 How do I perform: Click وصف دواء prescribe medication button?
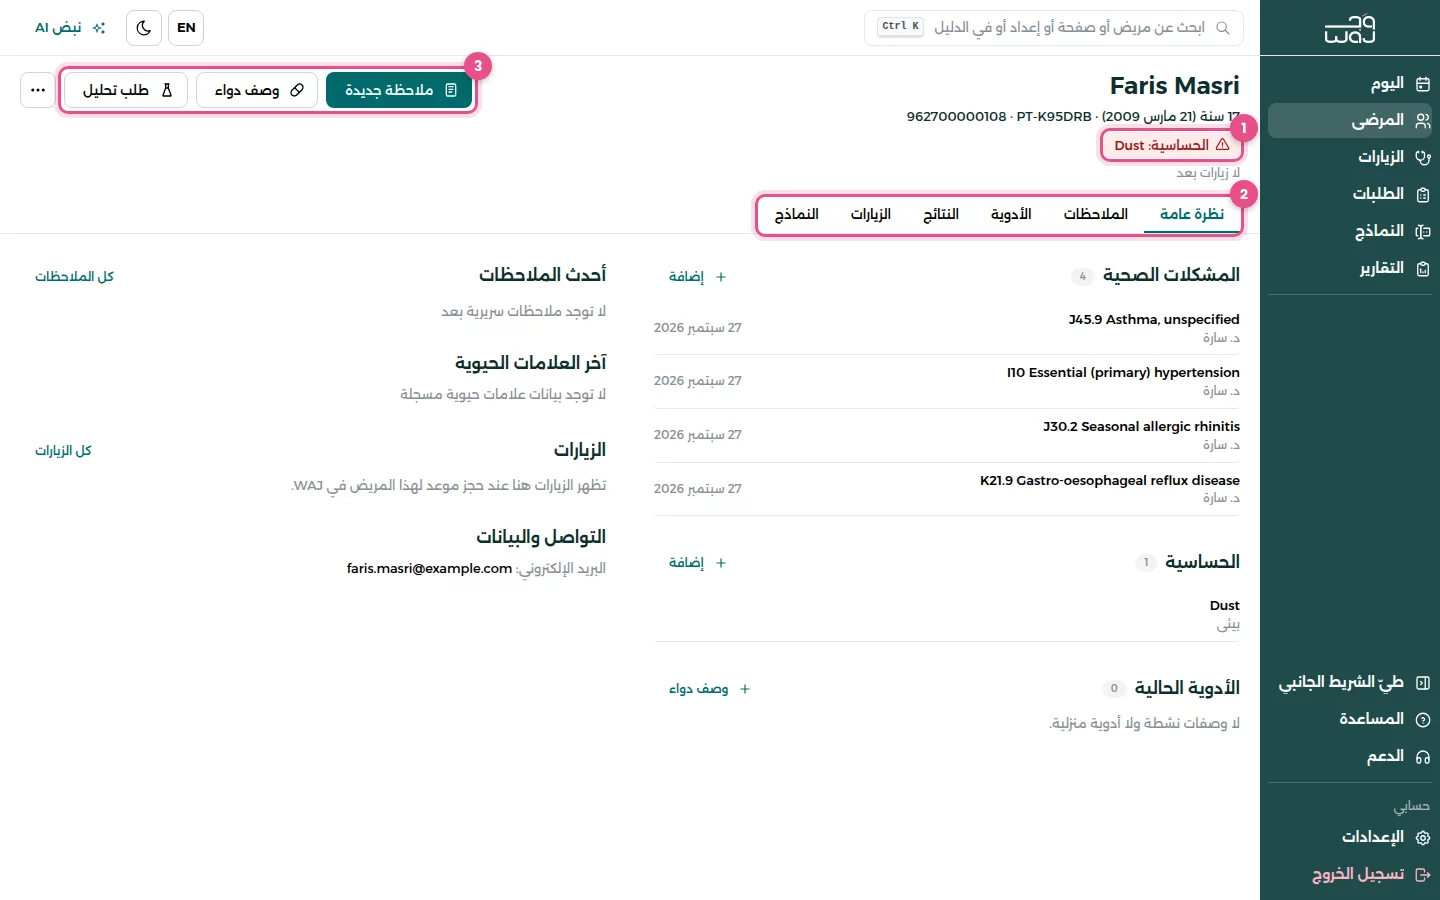point(257,90)
